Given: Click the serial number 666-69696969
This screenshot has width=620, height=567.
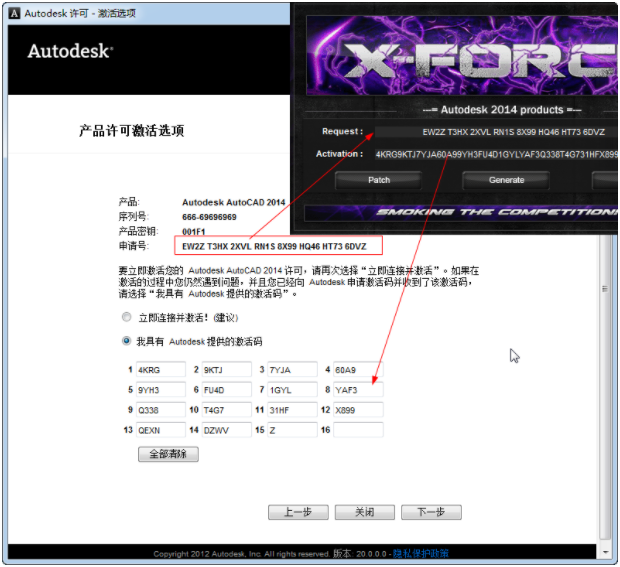Looking at the screenshot, I should [x=209, y=217].
